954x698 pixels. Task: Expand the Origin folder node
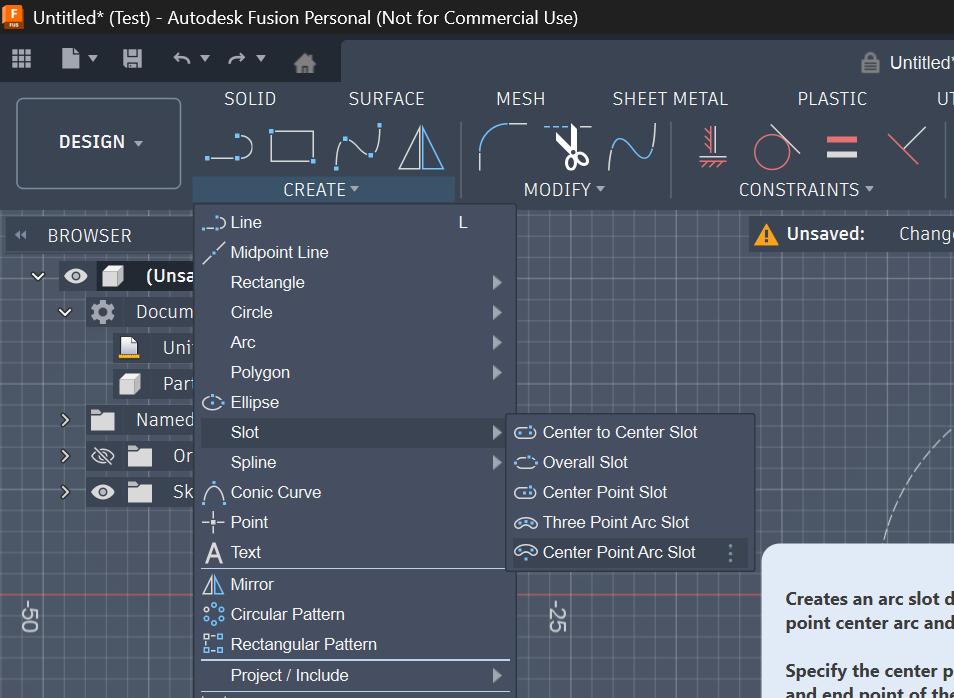65,456
